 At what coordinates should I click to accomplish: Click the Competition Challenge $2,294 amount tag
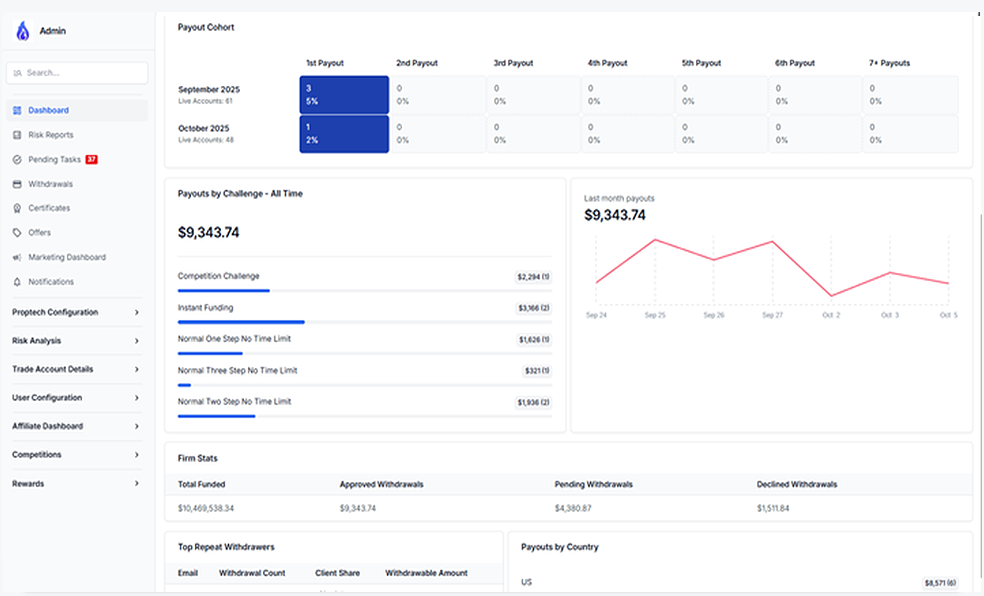coord(533,276)
